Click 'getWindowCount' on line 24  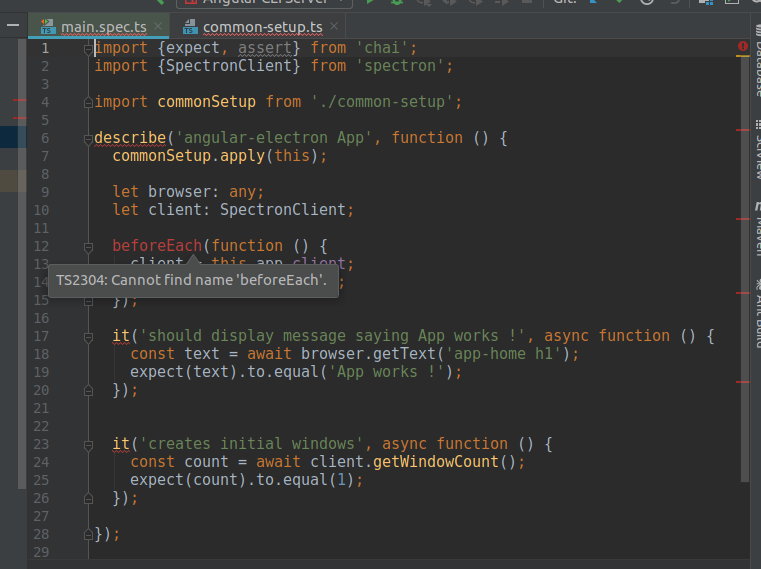[x=436, y=462]
